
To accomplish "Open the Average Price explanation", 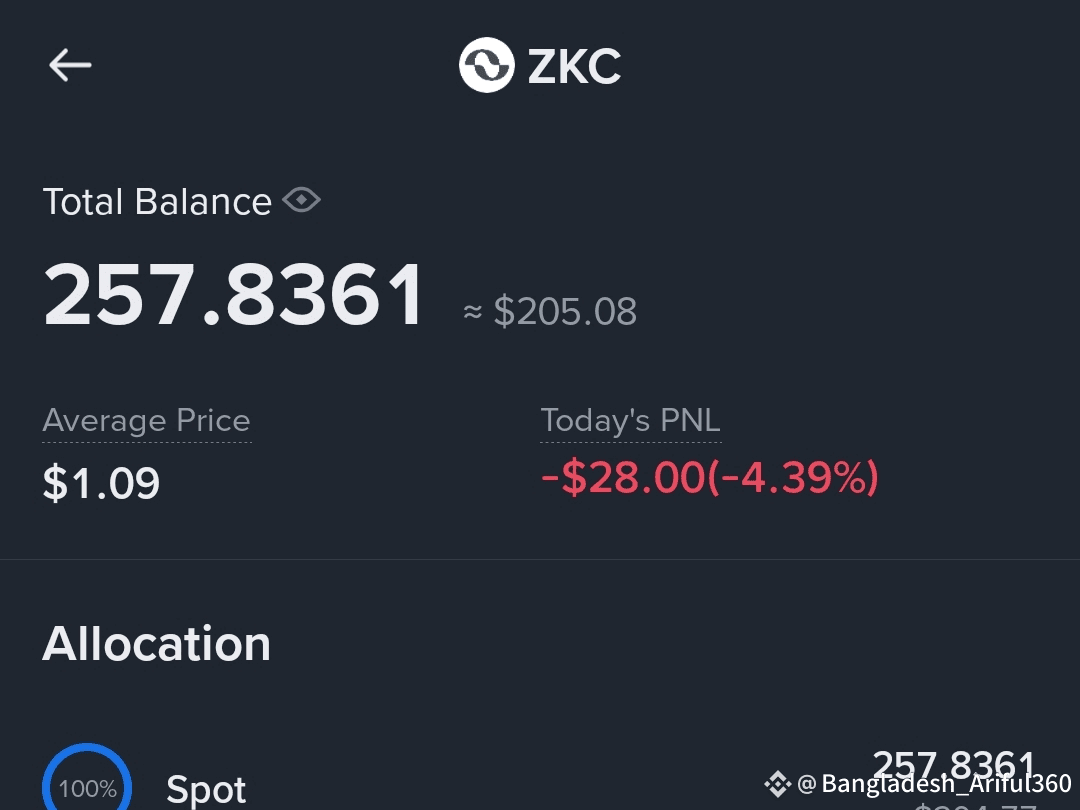I will [147, 421].
